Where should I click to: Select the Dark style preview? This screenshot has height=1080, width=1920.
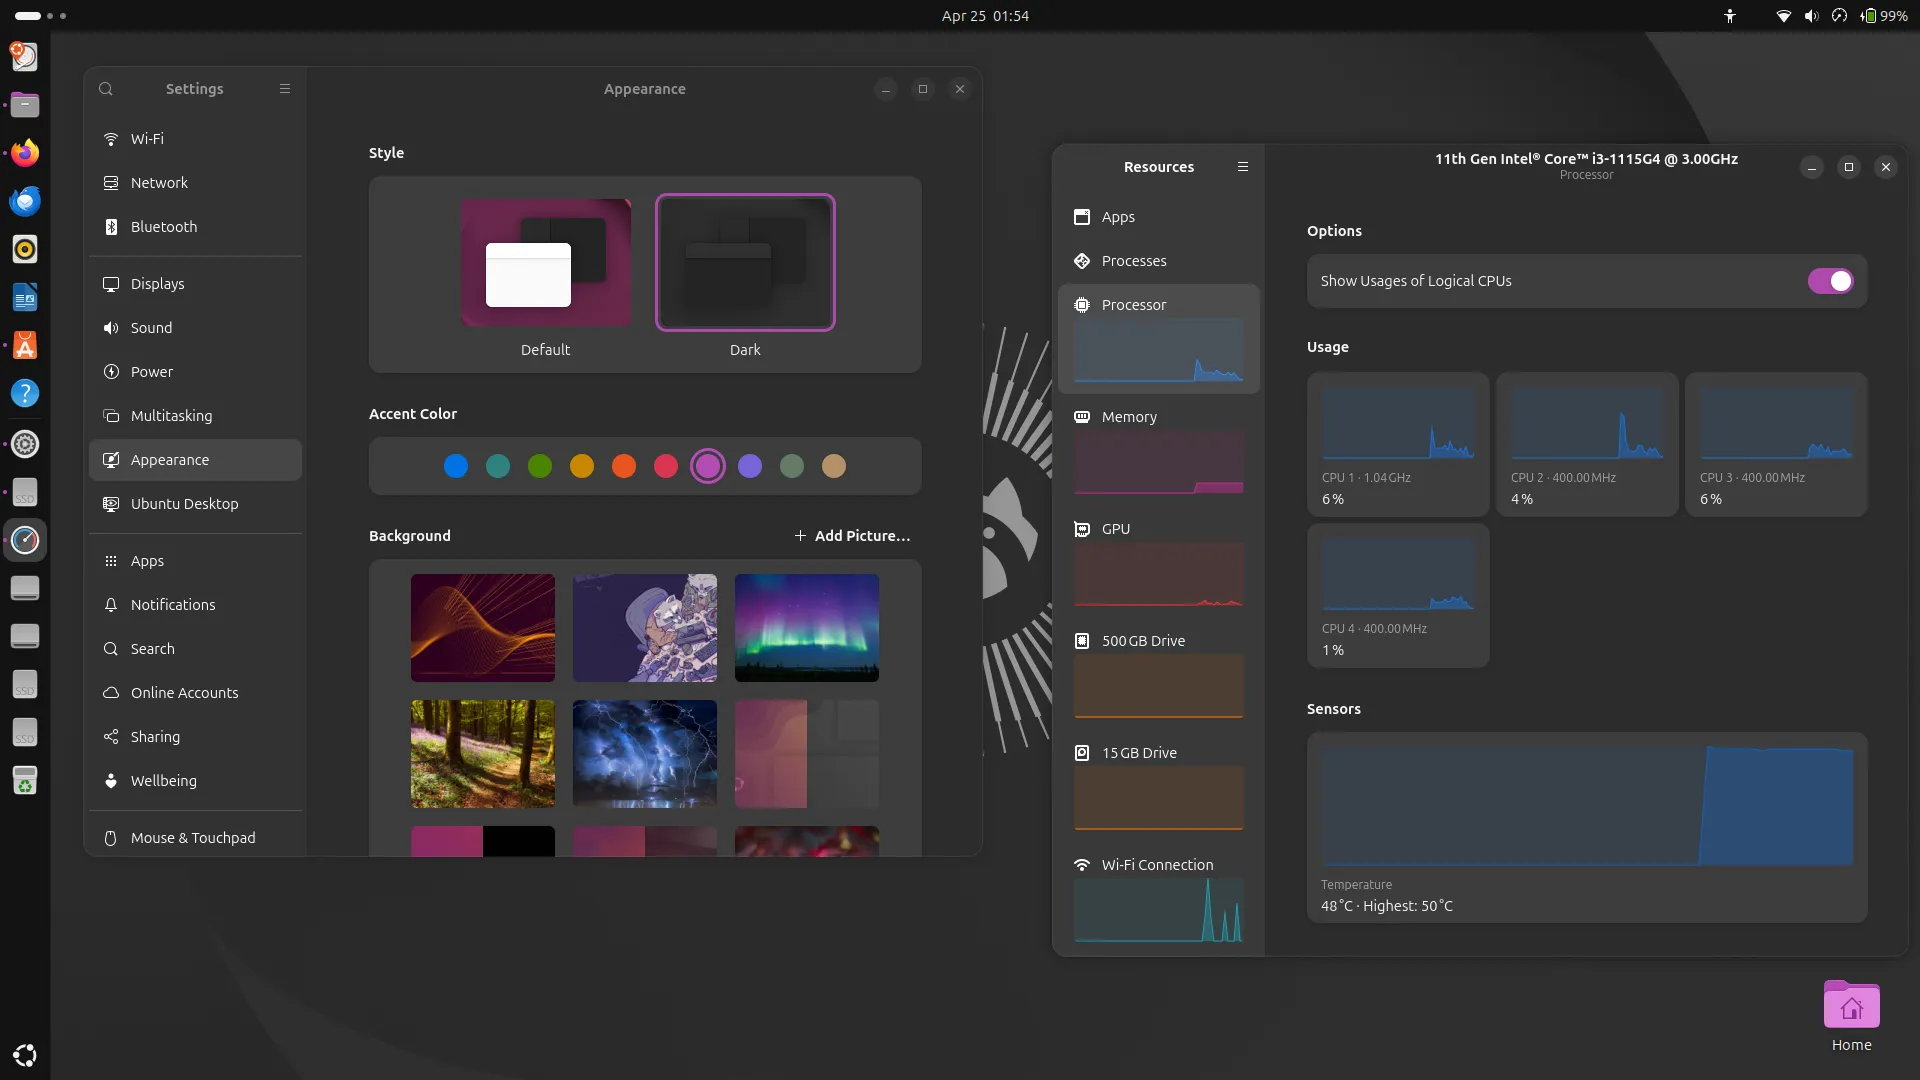pyautogui.click(x=745, y=262)
